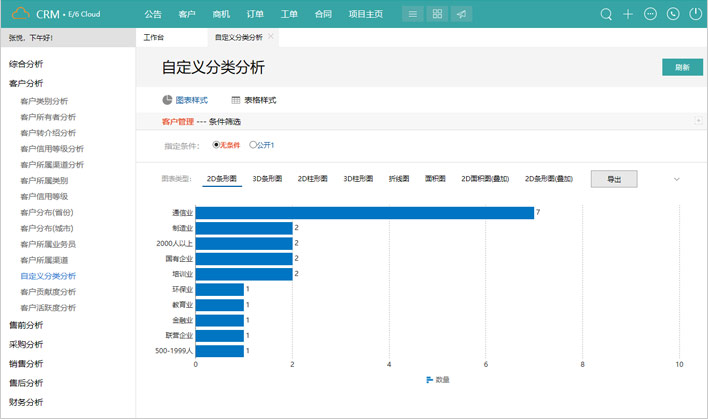Click the 导出 export button

613,179
